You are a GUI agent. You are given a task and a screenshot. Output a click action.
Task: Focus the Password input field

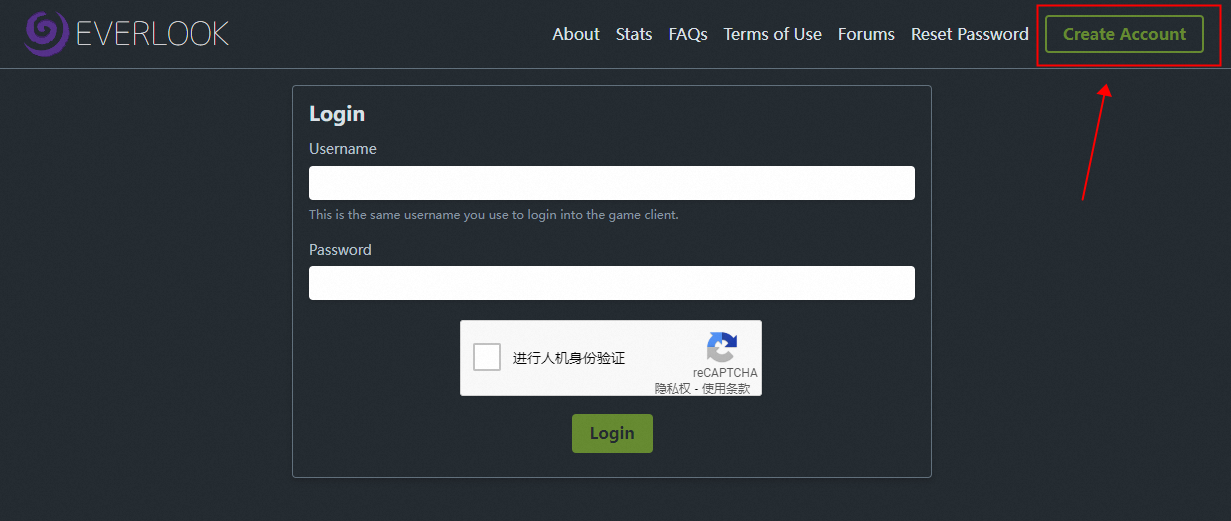point(611,283)
